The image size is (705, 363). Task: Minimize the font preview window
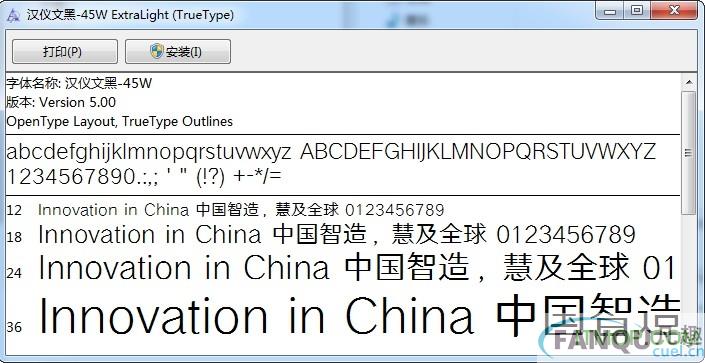pos(610,10)
